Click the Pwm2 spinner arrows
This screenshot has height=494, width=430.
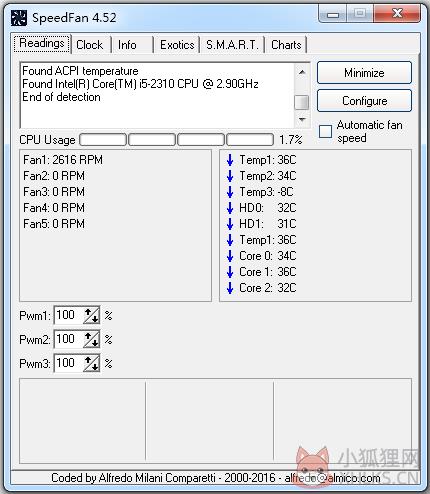point(91,339)
